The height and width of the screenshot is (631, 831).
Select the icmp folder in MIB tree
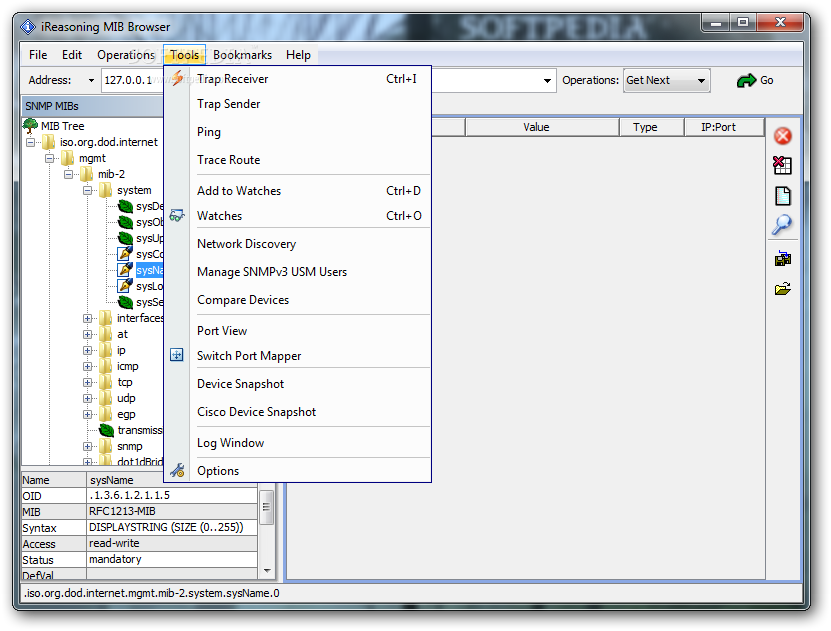[x=128, y=367]
